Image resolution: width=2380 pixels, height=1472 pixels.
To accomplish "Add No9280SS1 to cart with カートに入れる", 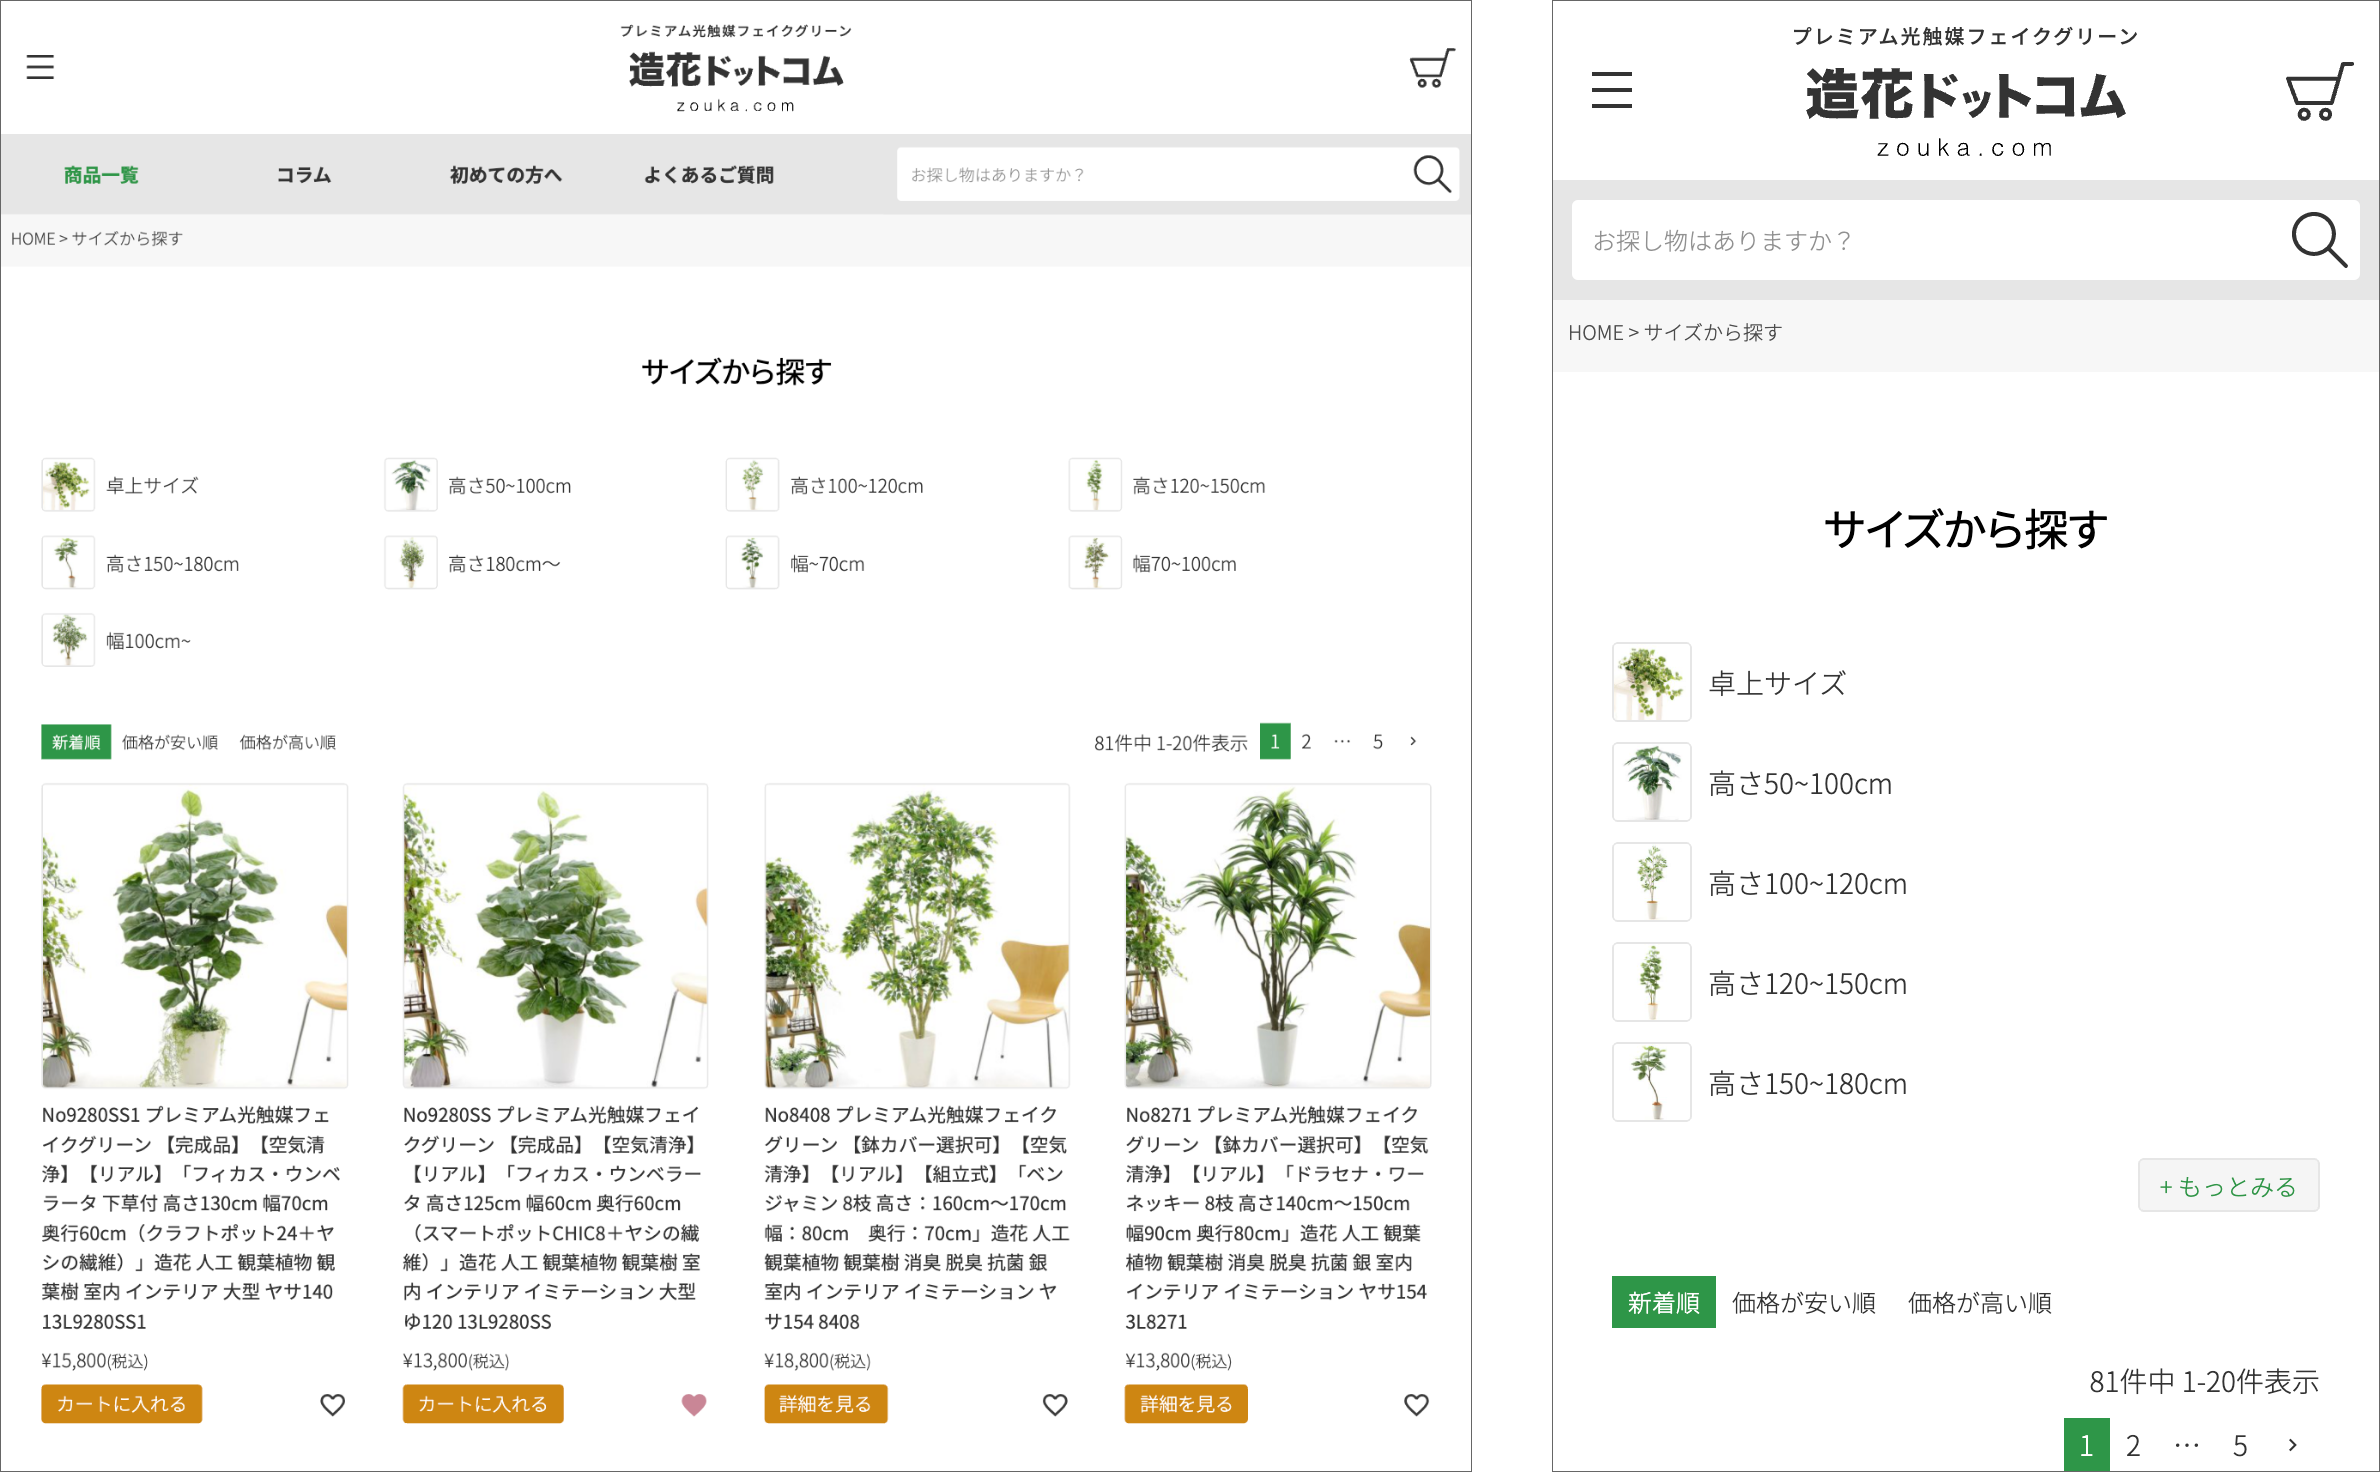I will point(121,1404).
